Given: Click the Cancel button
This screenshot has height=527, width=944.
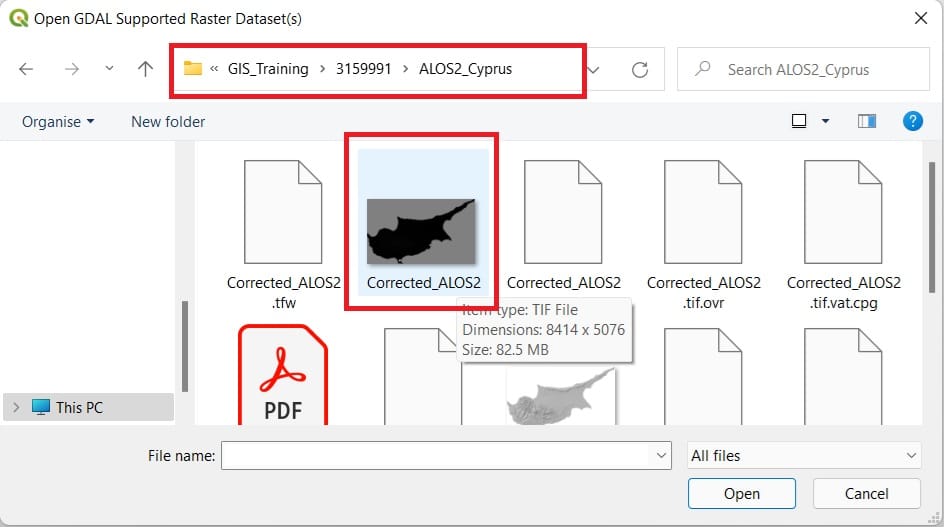Looking at the screenshot, I should point(866,494).
